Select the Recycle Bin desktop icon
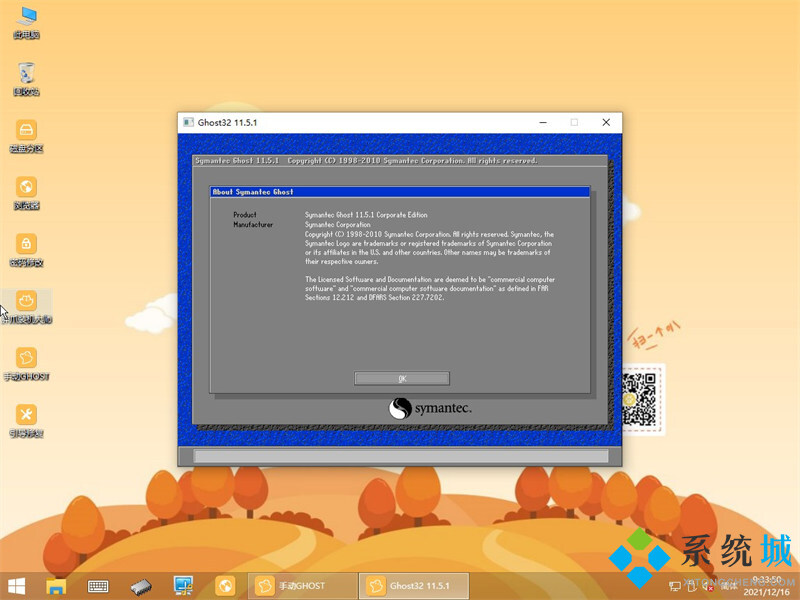Screen dimensions: 800x600 [27, 79]
